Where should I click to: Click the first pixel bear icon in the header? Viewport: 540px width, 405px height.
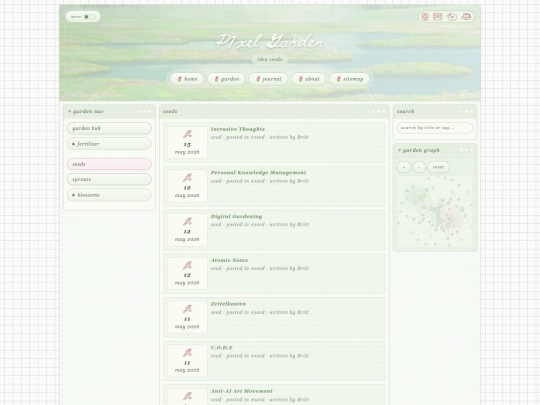[x=425, y=17]
